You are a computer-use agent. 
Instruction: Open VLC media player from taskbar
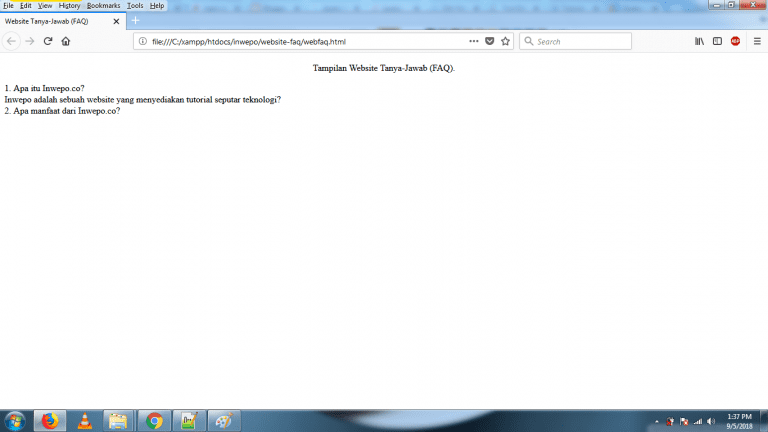[84, 420]
